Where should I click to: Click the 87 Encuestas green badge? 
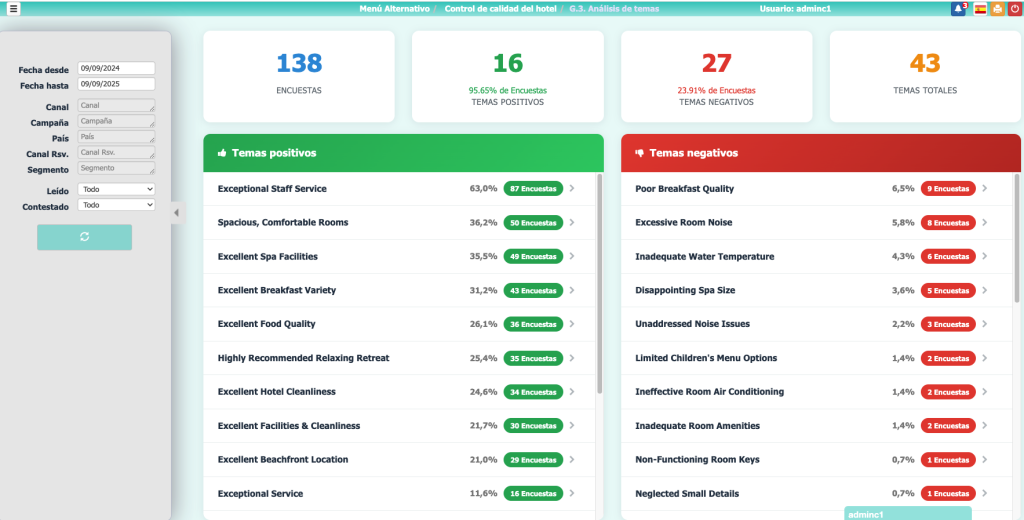coord(533,188)
